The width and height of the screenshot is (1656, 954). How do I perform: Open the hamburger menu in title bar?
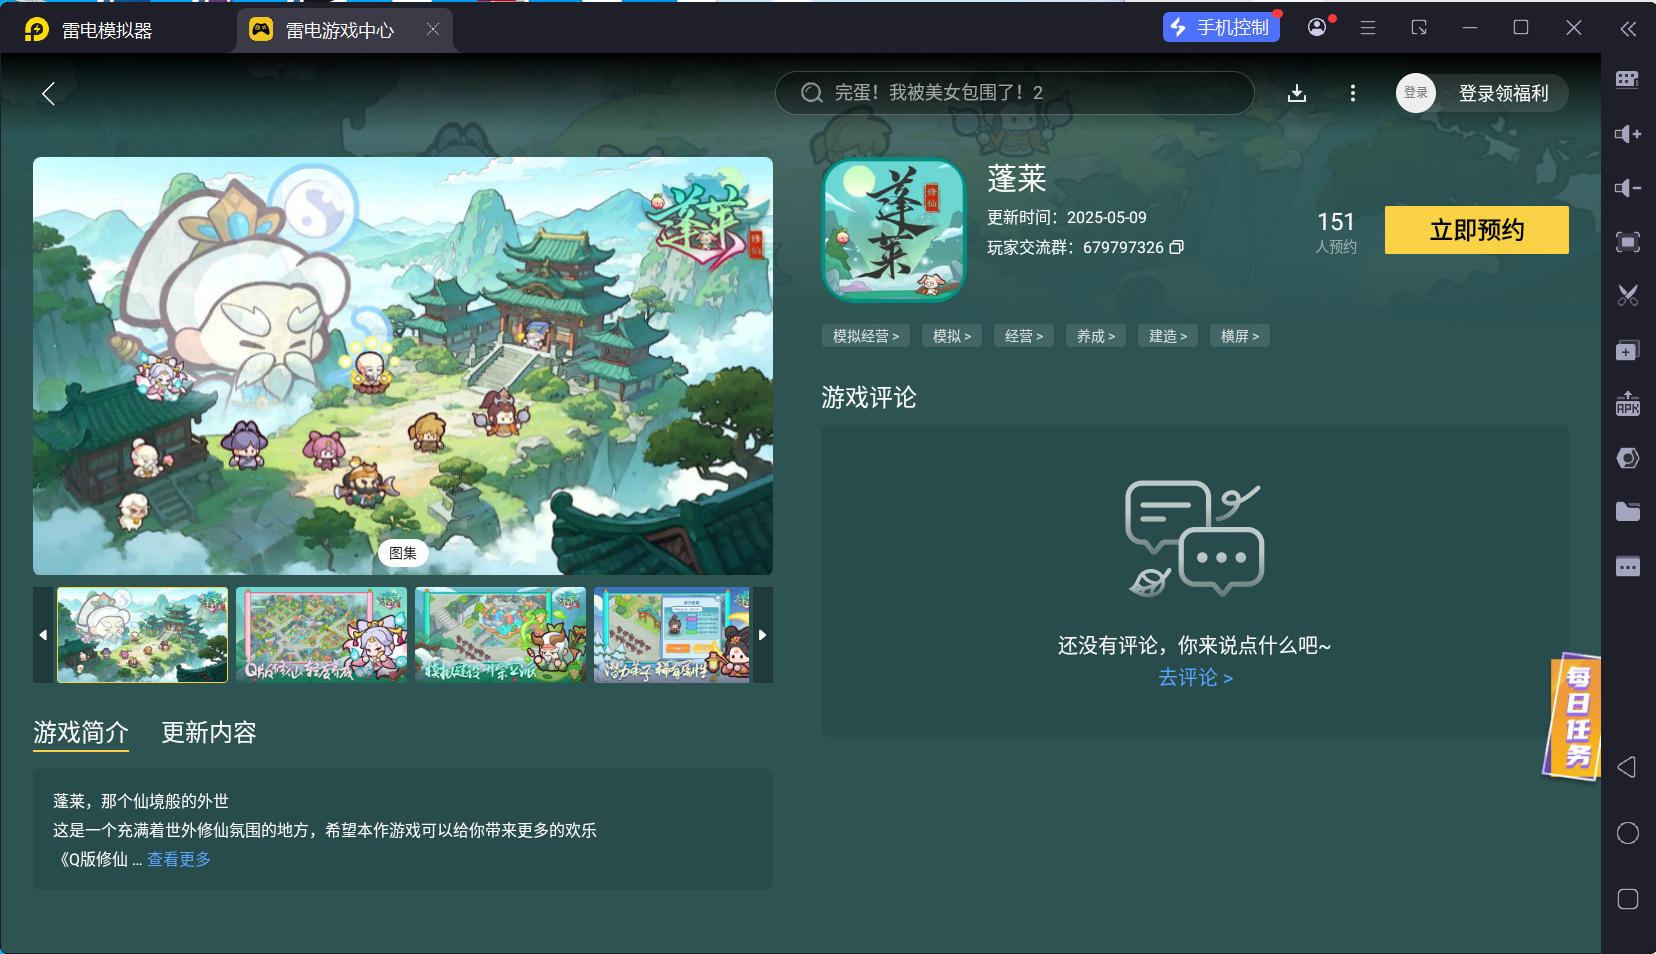[x=1368, y=28]
